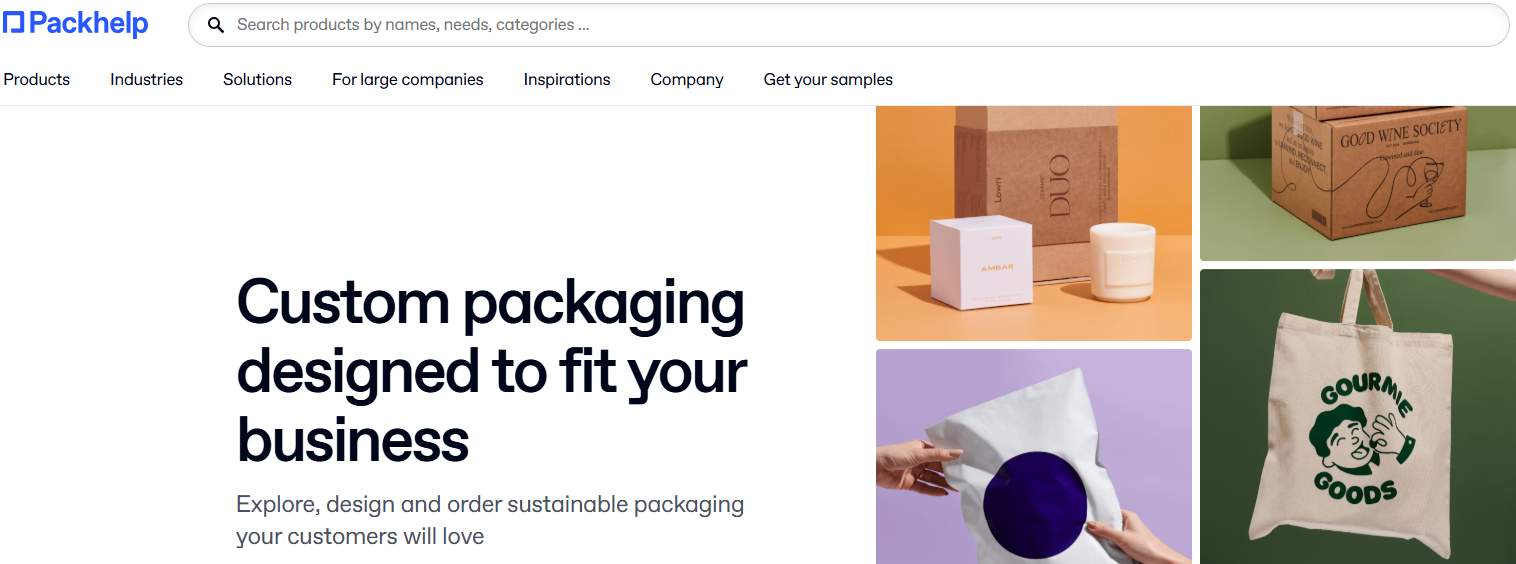The height and width of the screenshot is (564, 1516).
Task: Focus the product search field
Action: tap(848, 25)
